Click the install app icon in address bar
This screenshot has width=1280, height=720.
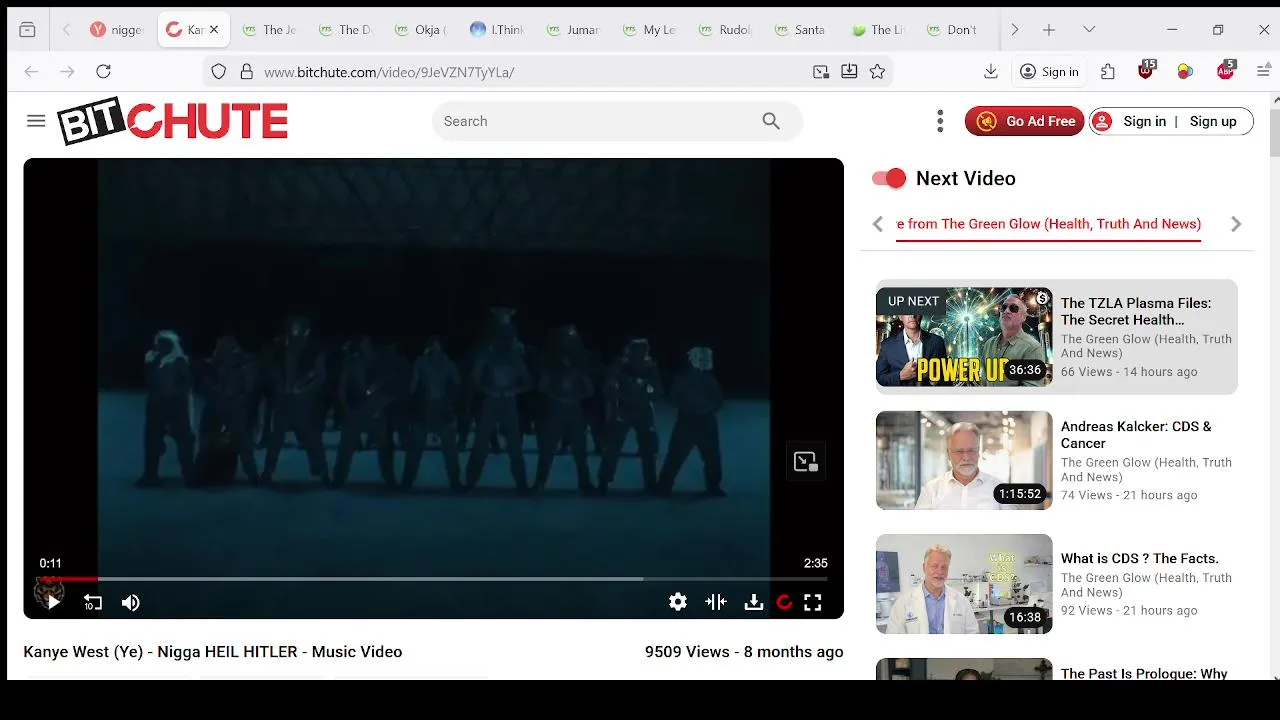tap(849, 71)
